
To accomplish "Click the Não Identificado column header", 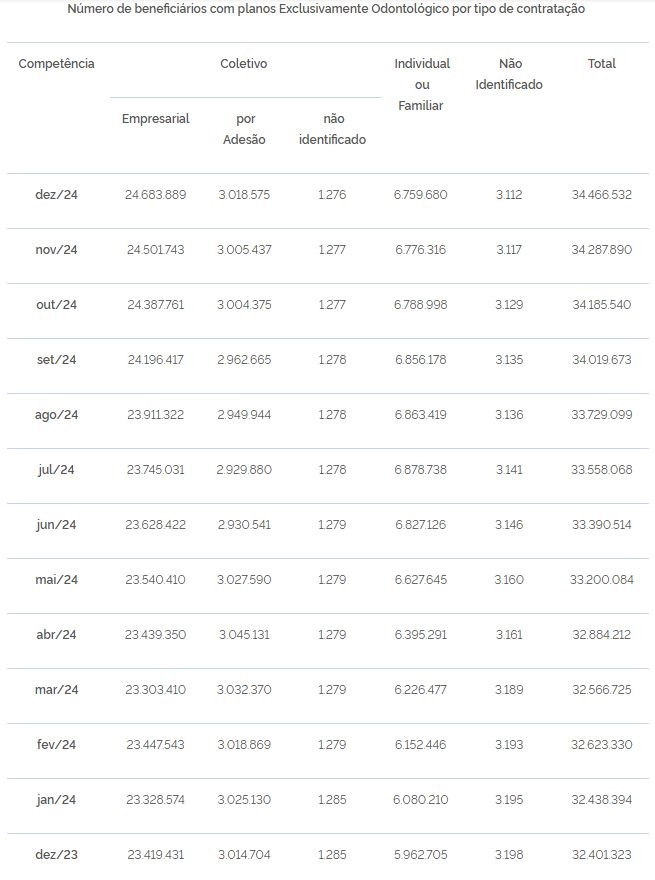I will 509,74.
